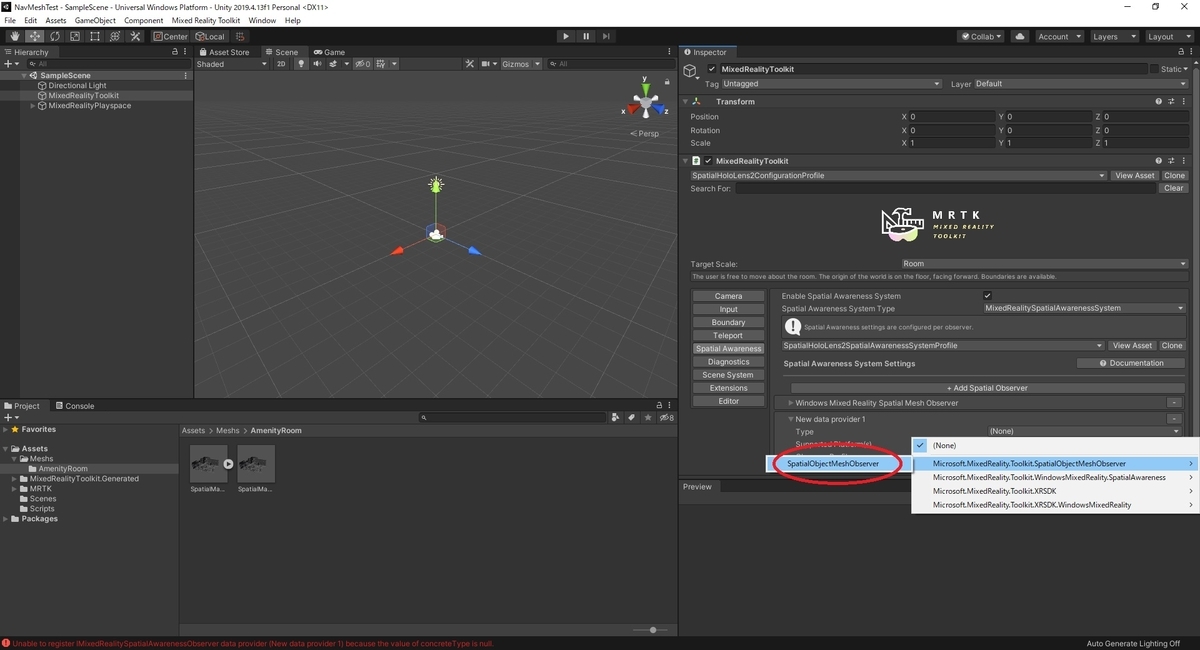
Task: Open the Component menu
Action: [x=144, y=20]
